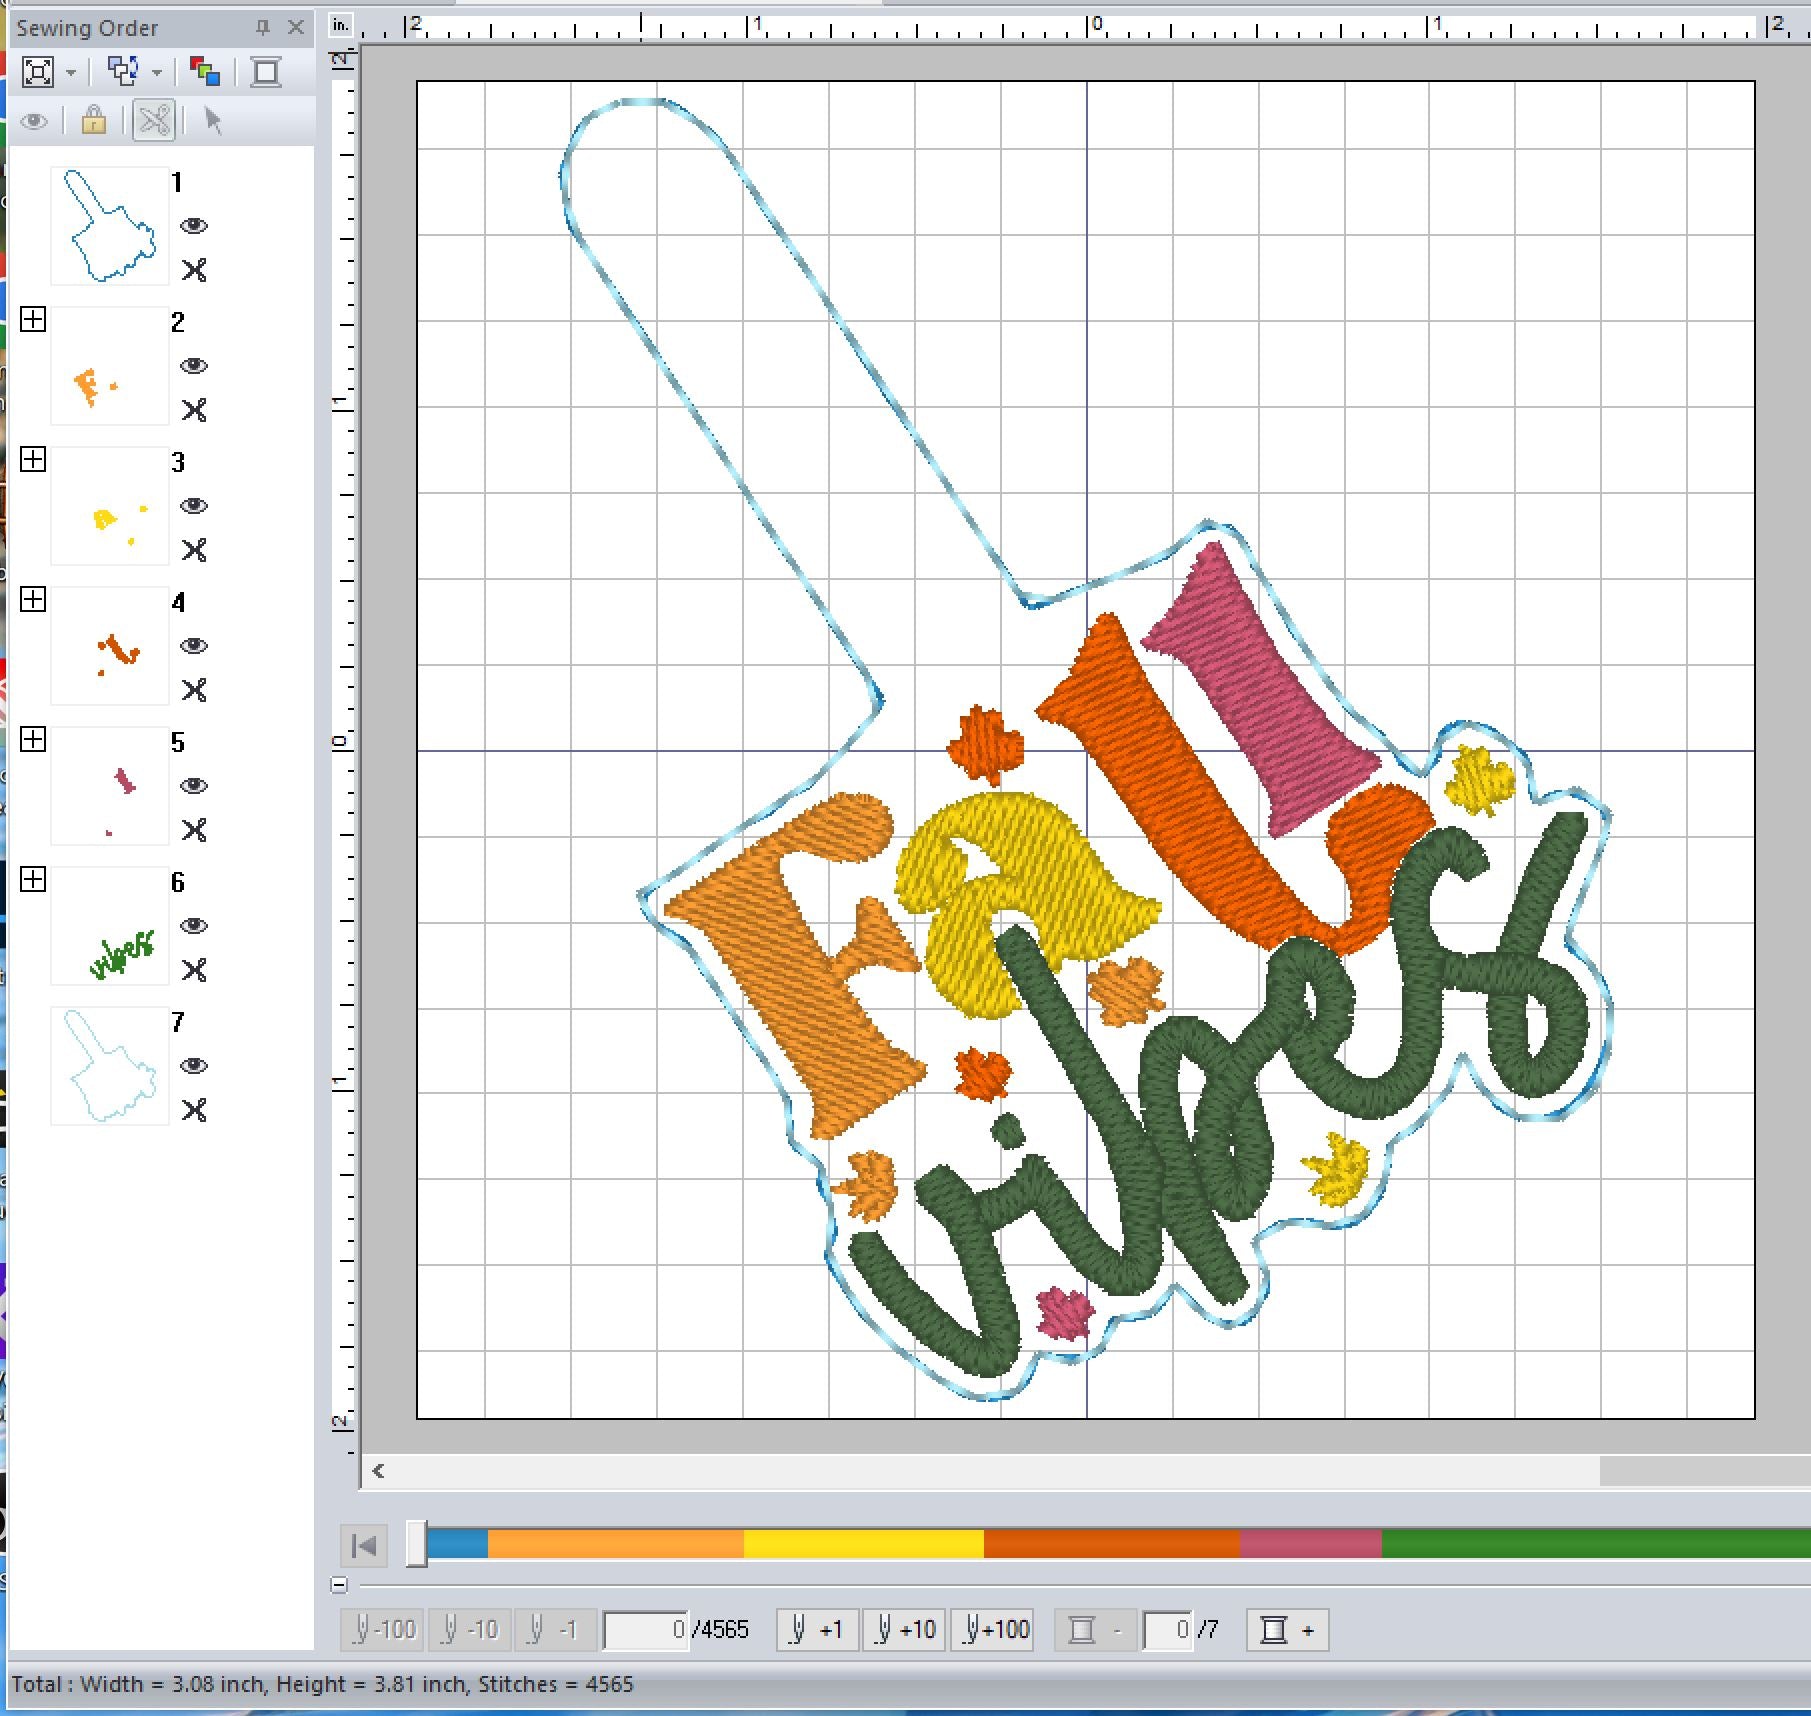1811x1716 pixels.
Task: Open the zoom frame dropdown arrow
Action: coord(71,72)
